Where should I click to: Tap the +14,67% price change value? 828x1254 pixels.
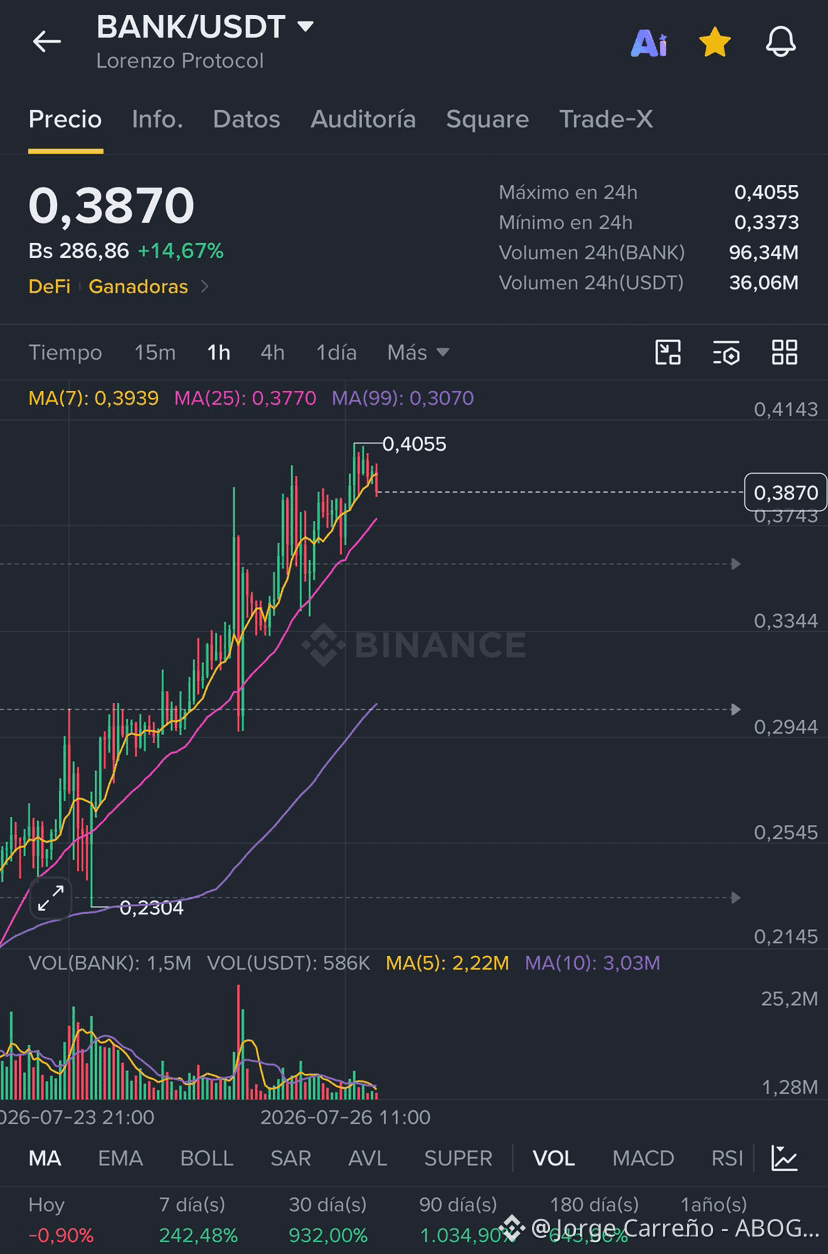pos(181,251)
